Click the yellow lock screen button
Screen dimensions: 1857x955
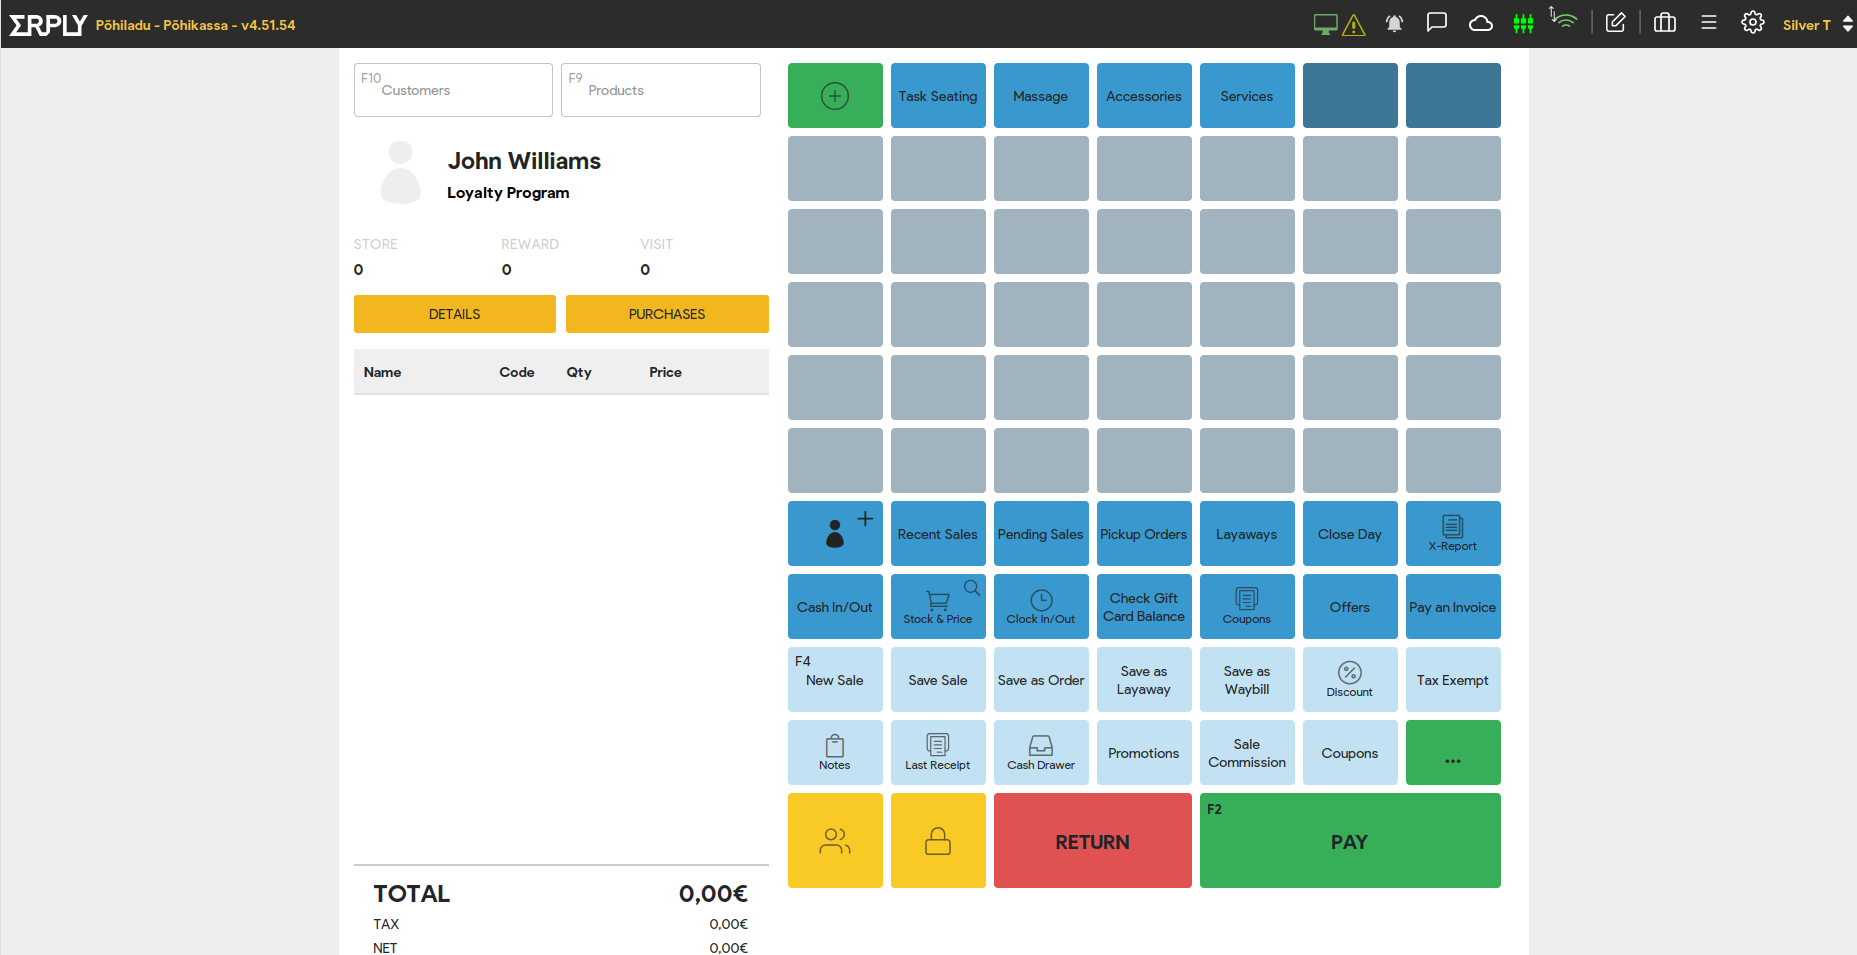938,841
